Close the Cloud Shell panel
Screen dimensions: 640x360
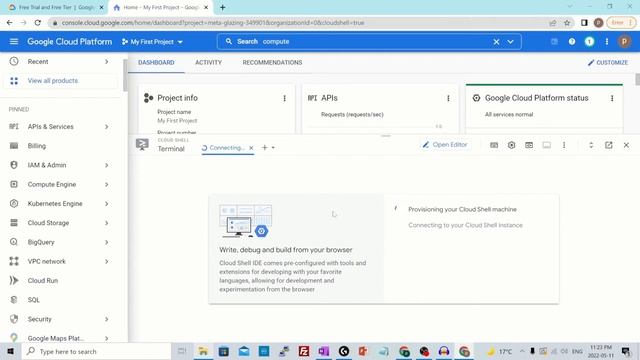point(626,145)
